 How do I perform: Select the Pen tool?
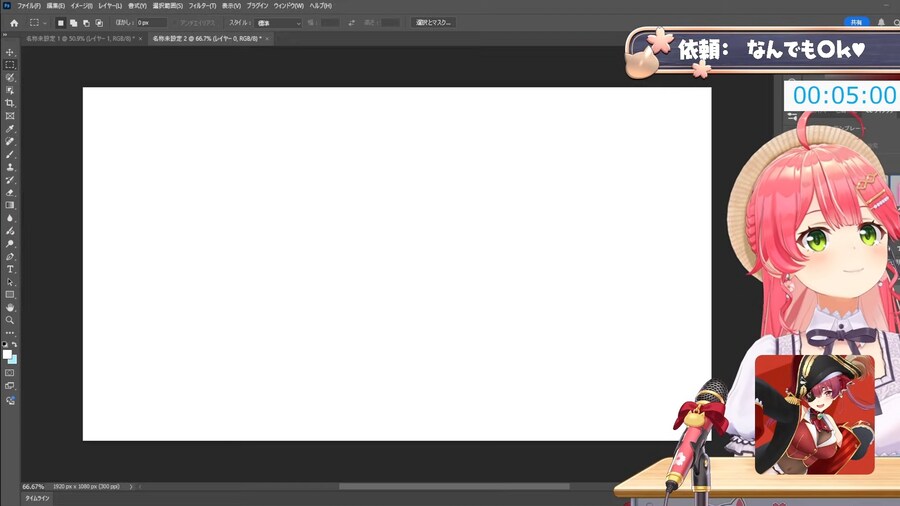coord(10,256)
